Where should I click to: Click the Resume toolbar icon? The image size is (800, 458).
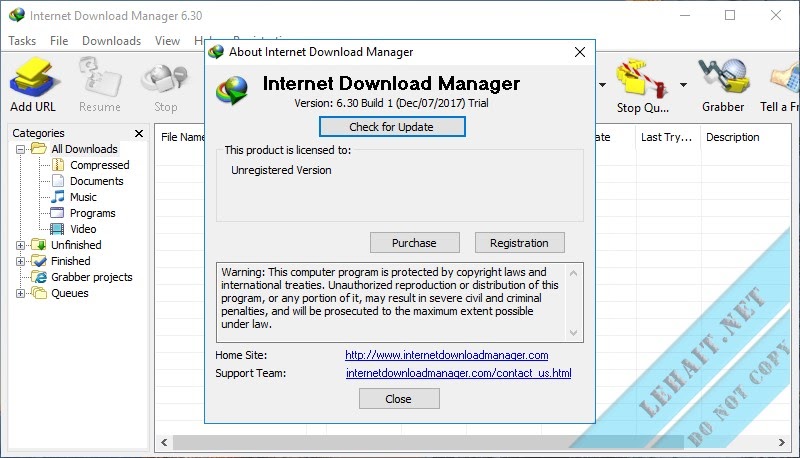(100, 77)
